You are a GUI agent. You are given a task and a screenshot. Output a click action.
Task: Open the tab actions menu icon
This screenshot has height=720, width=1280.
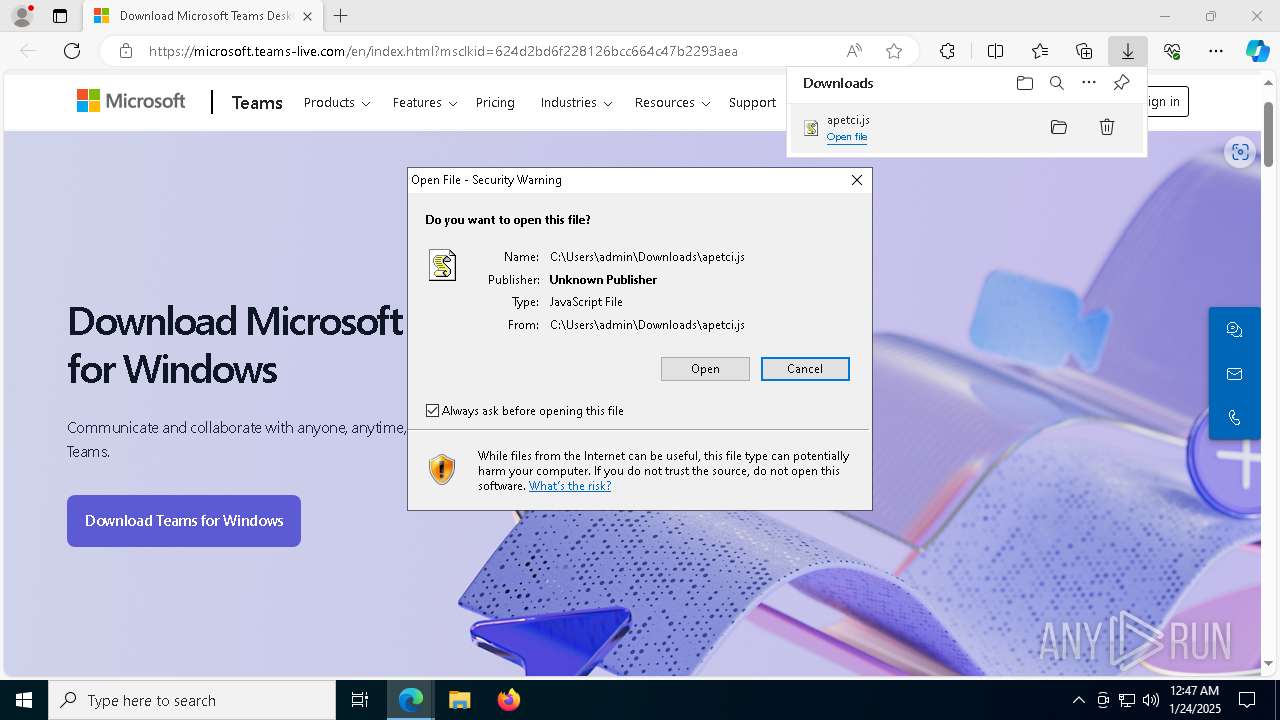click(x=60, y=16)
